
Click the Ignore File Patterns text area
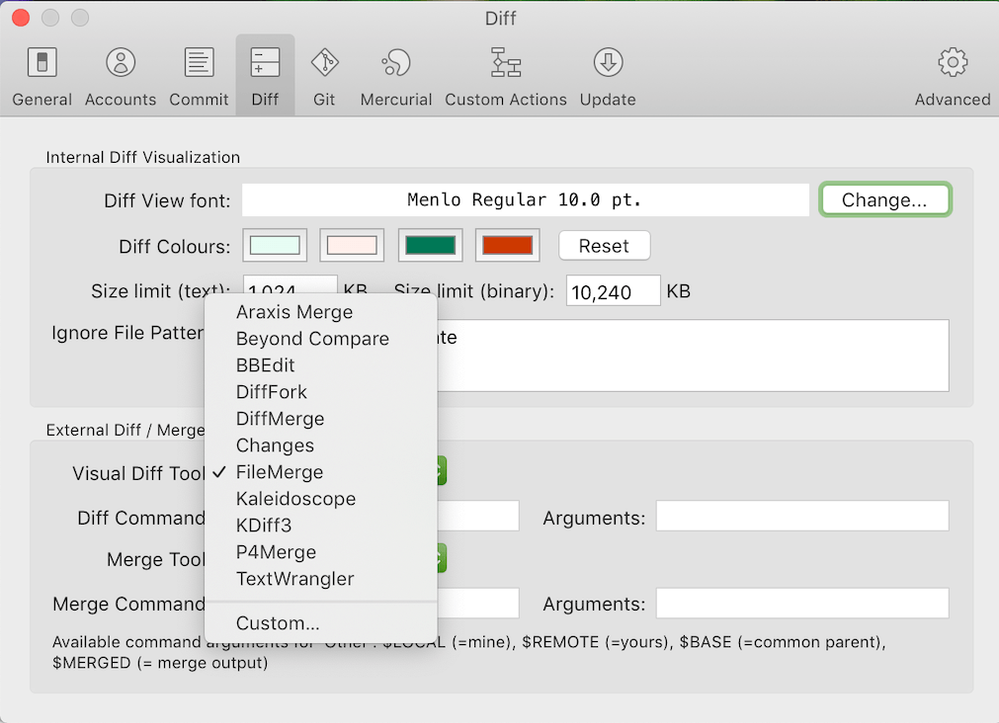(x=693, y=355)
